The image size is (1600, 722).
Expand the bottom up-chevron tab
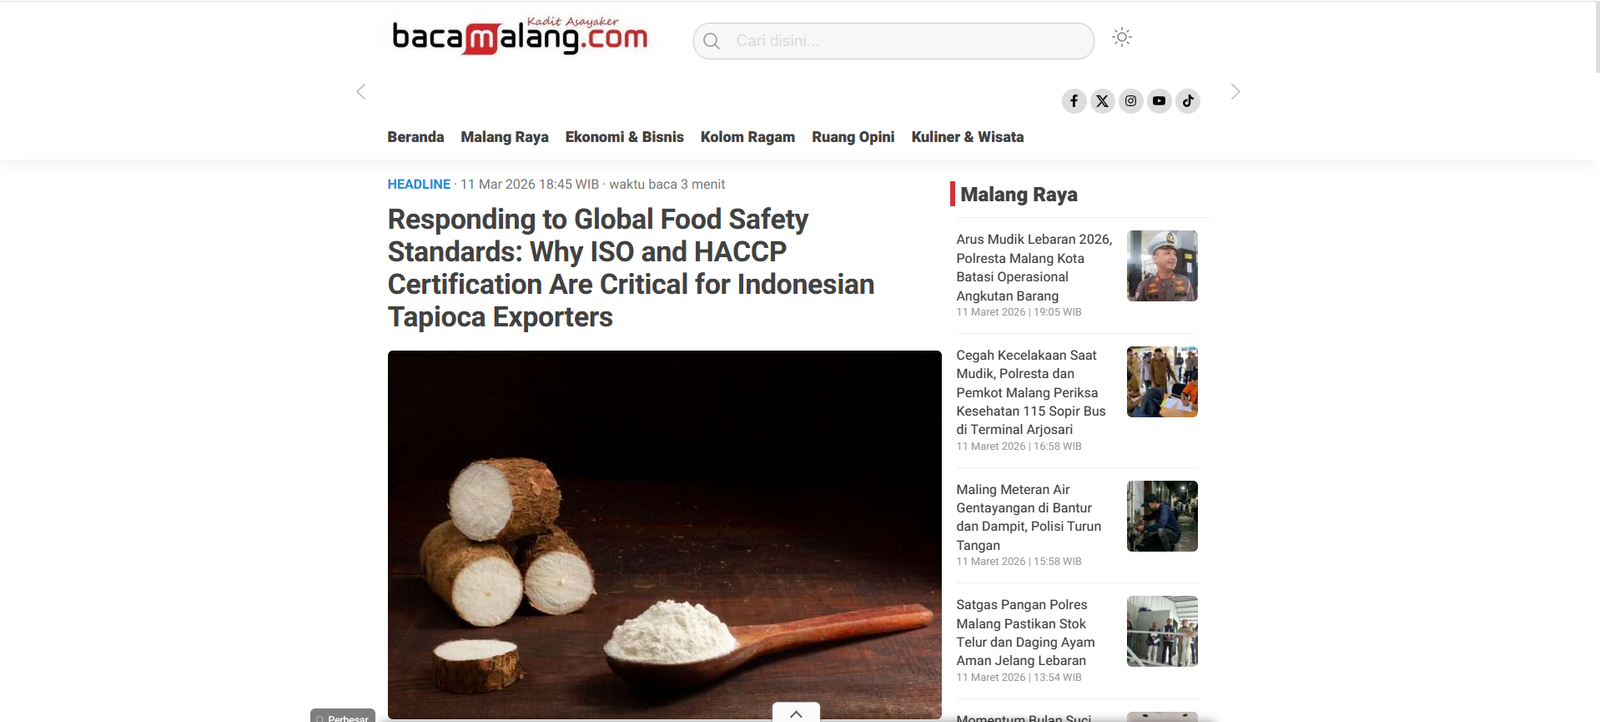click(796, 712)
